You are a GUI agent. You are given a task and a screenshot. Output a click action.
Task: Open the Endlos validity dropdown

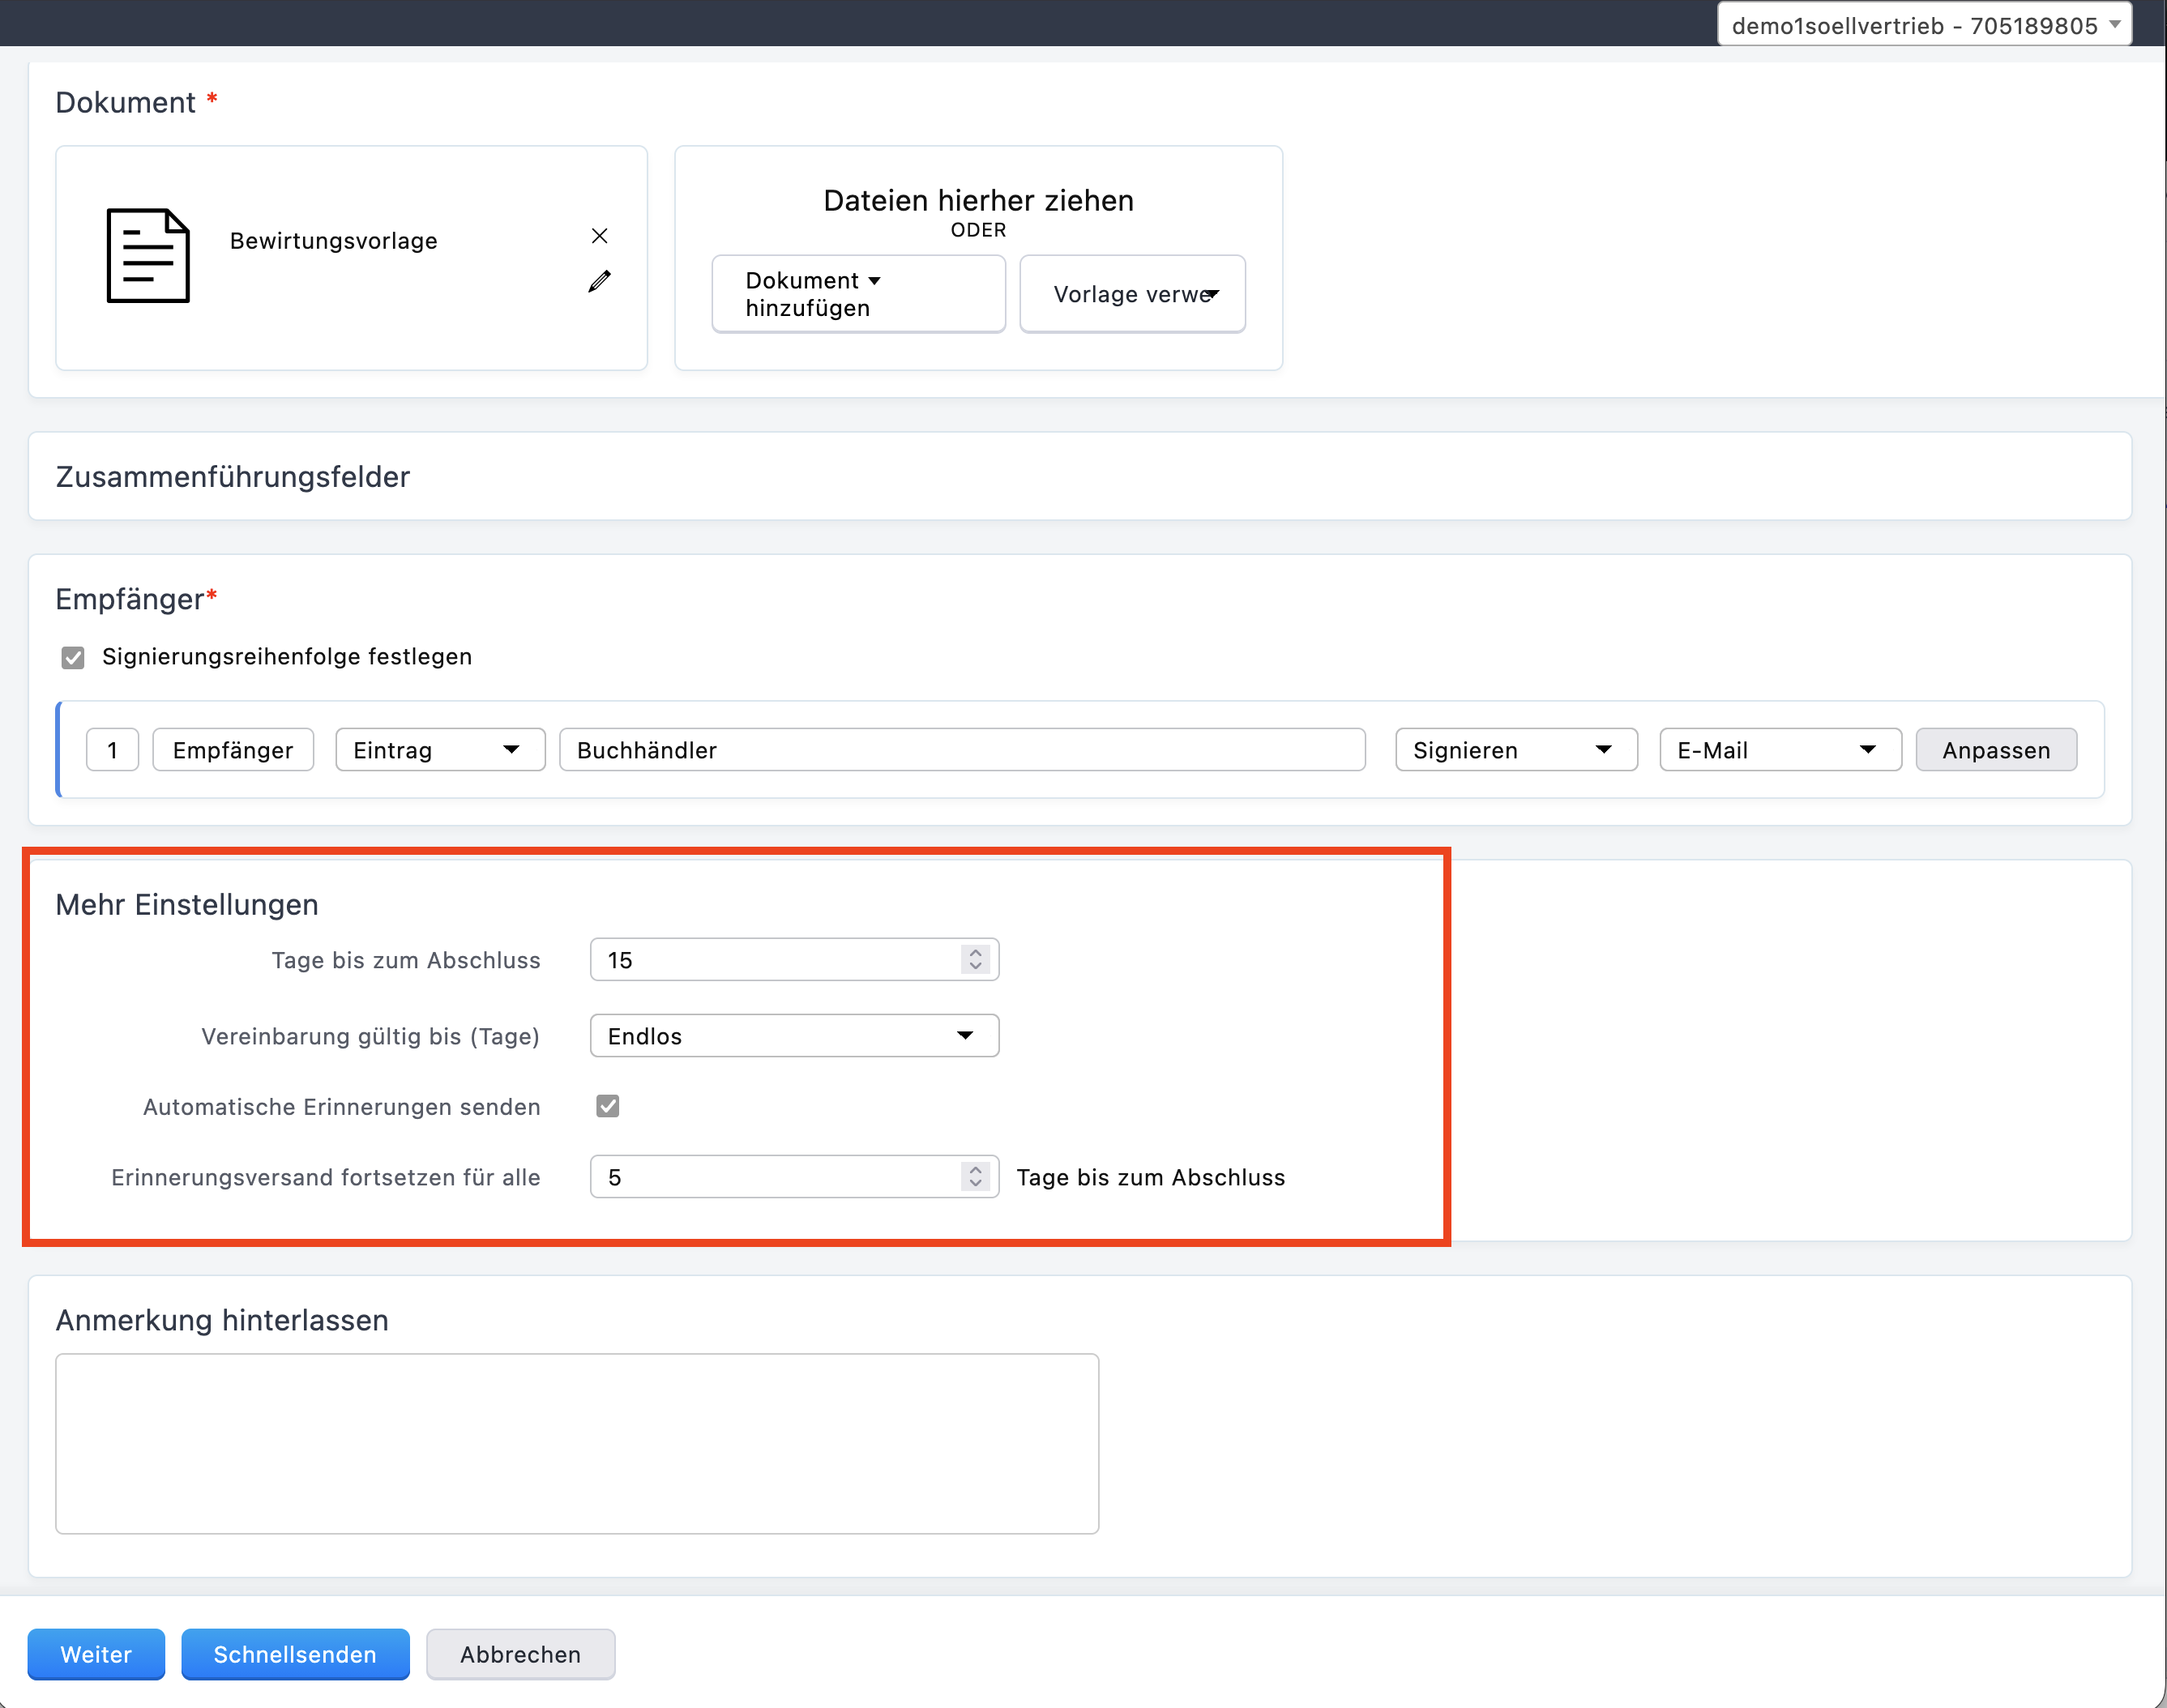pos(794,1036)
